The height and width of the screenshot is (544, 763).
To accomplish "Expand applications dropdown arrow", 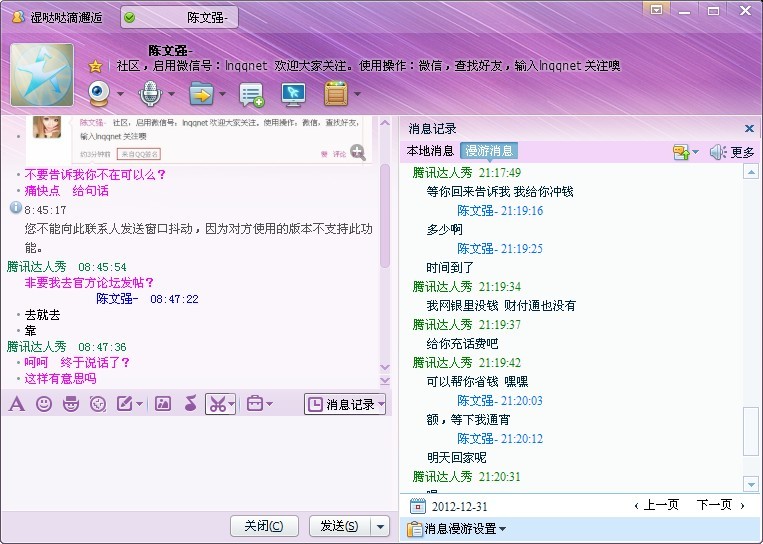I will click(357, 93).
